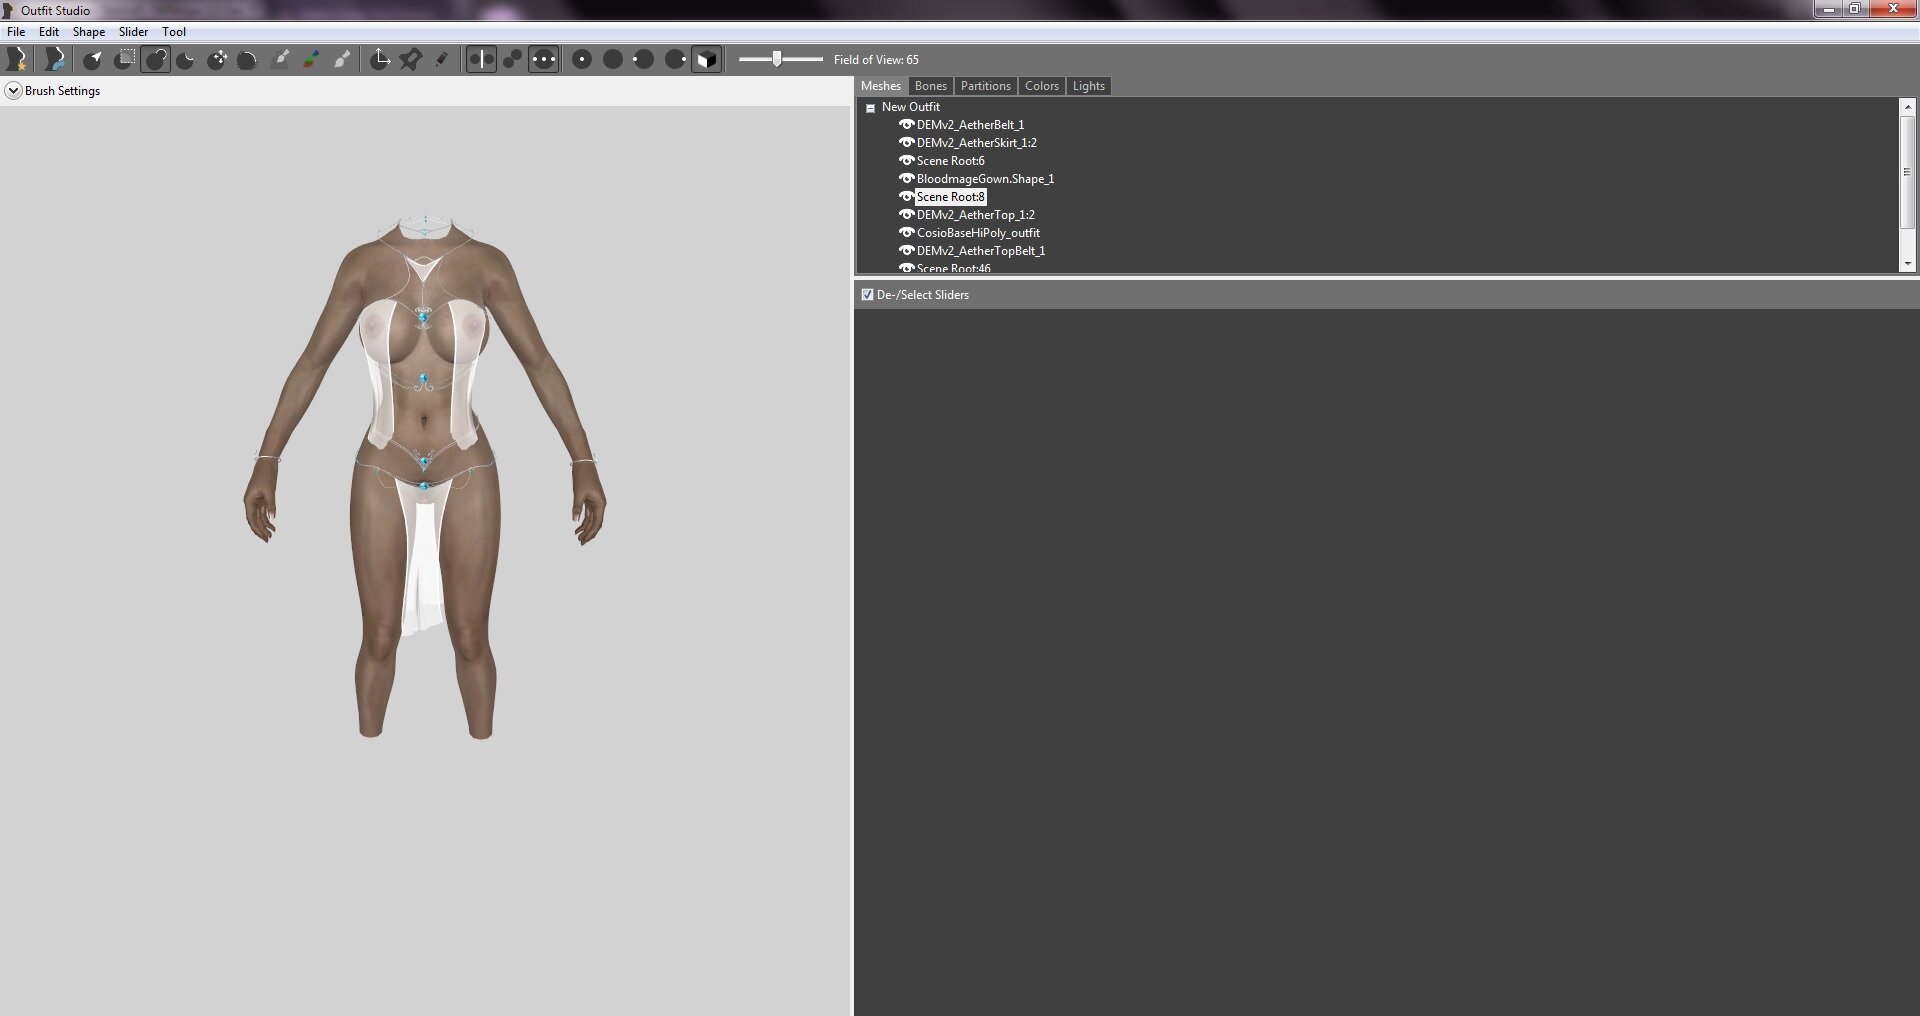This screenshot has width=1920, height=1016.
Task: Switch to the Bones tab
Action: click(930, 86)
